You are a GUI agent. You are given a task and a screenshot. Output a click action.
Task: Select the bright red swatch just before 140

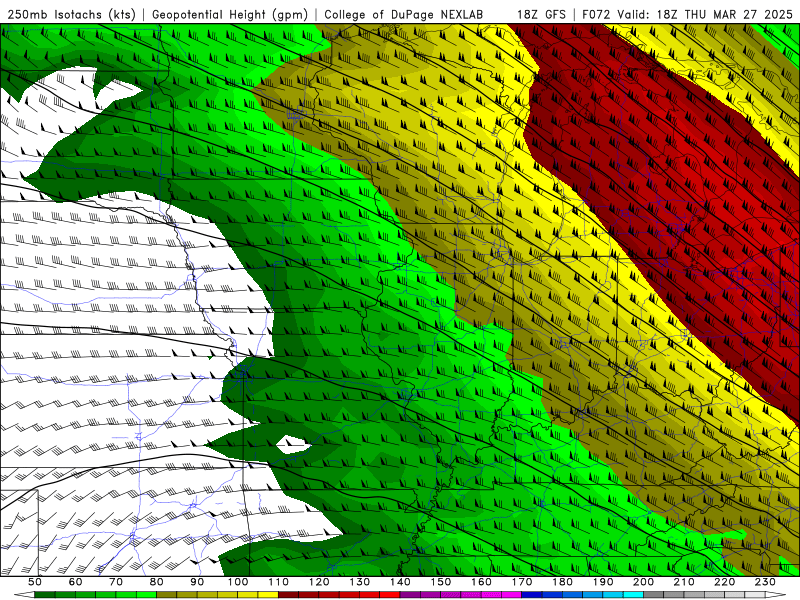tap(390, 595)
